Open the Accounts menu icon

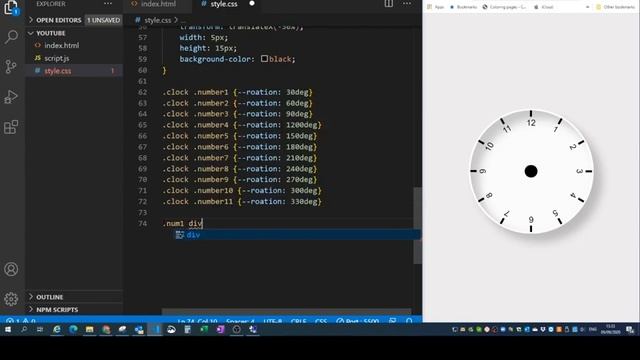pyautogui.click(x=11, y=269)
